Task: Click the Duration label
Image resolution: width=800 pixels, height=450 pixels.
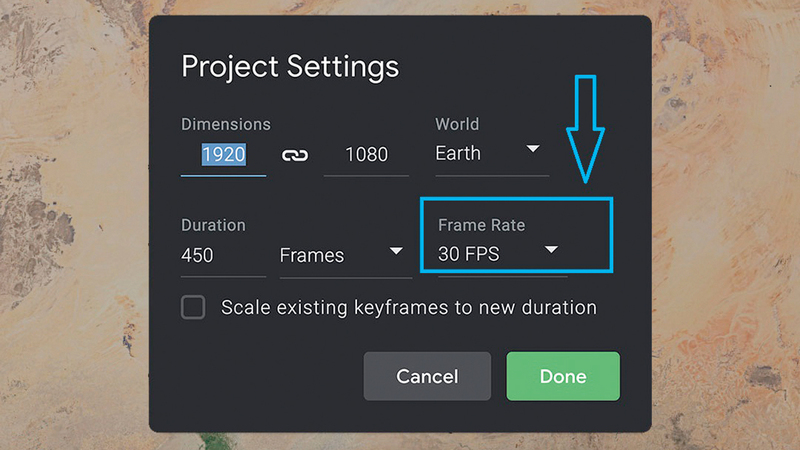Action: pyautogui.click(x=213, y=225)
